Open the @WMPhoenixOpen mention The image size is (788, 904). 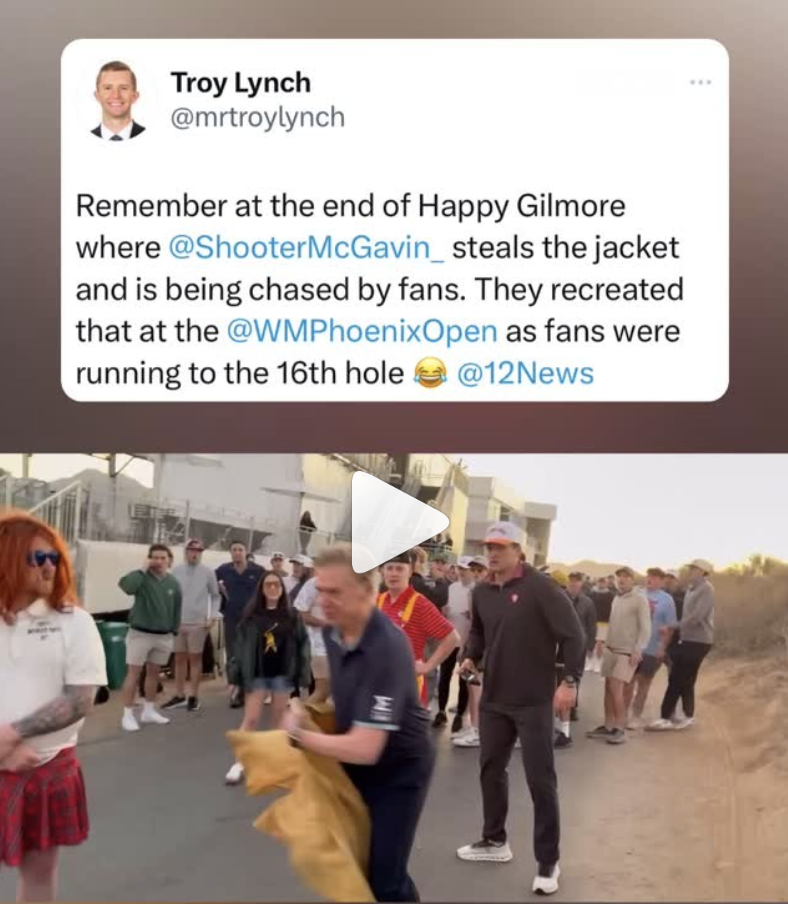[x=362, y=332]
